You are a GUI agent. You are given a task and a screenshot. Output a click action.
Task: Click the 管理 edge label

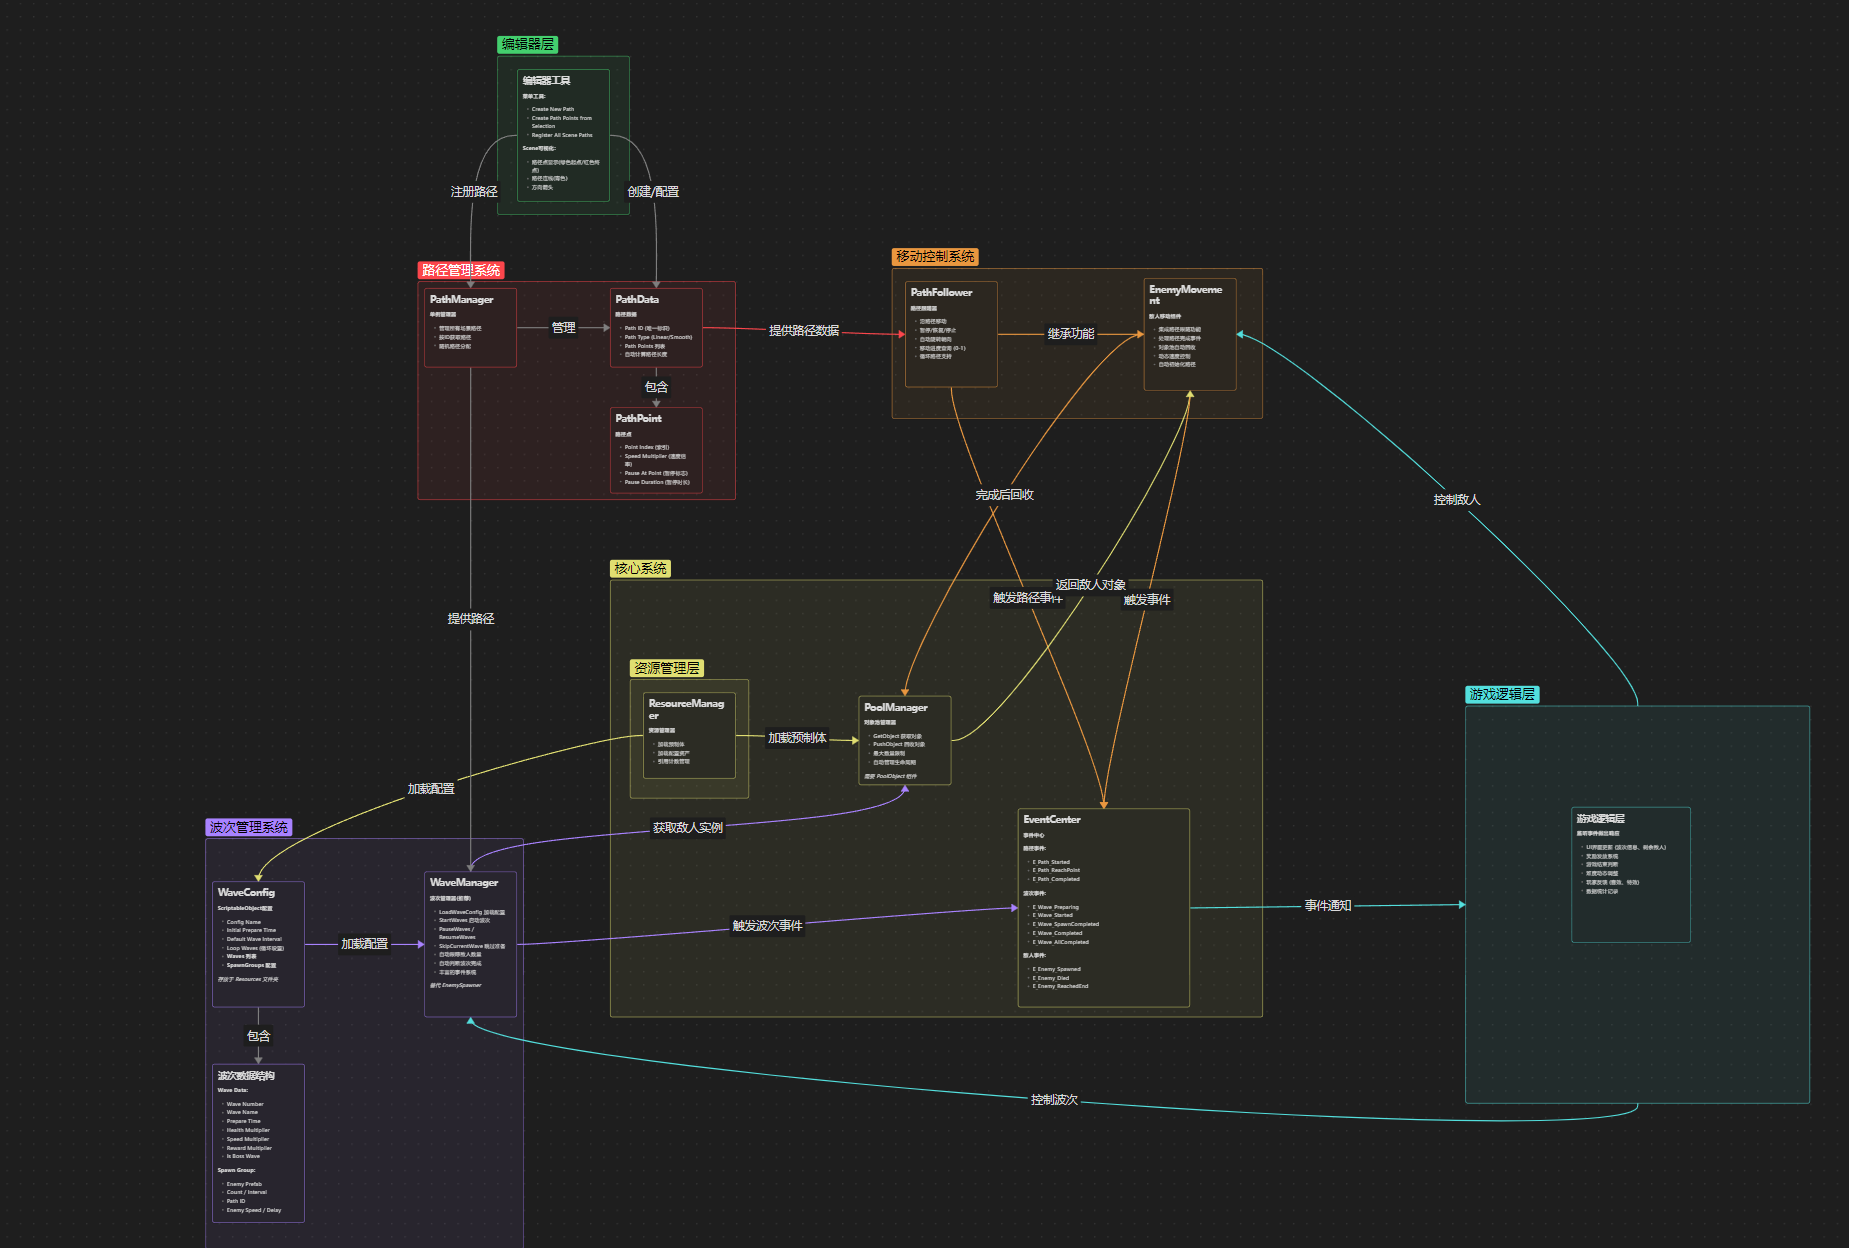tap(564, 327)
